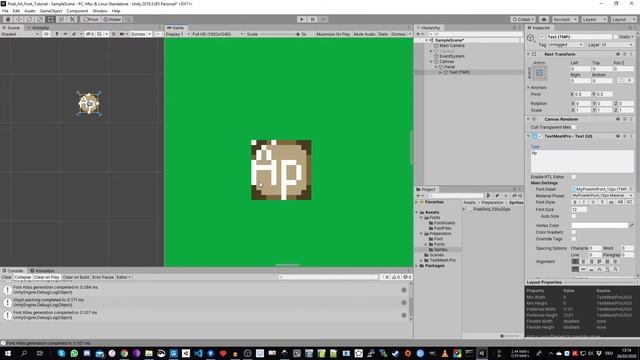Set left horizontal text alignment
640x360 pixels.
click(x=575, y=261)
